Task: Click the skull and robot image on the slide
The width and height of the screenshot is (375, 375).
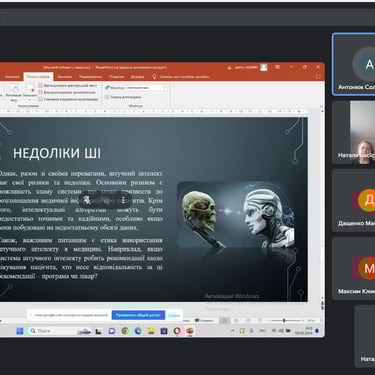Action: coord(236,215)
